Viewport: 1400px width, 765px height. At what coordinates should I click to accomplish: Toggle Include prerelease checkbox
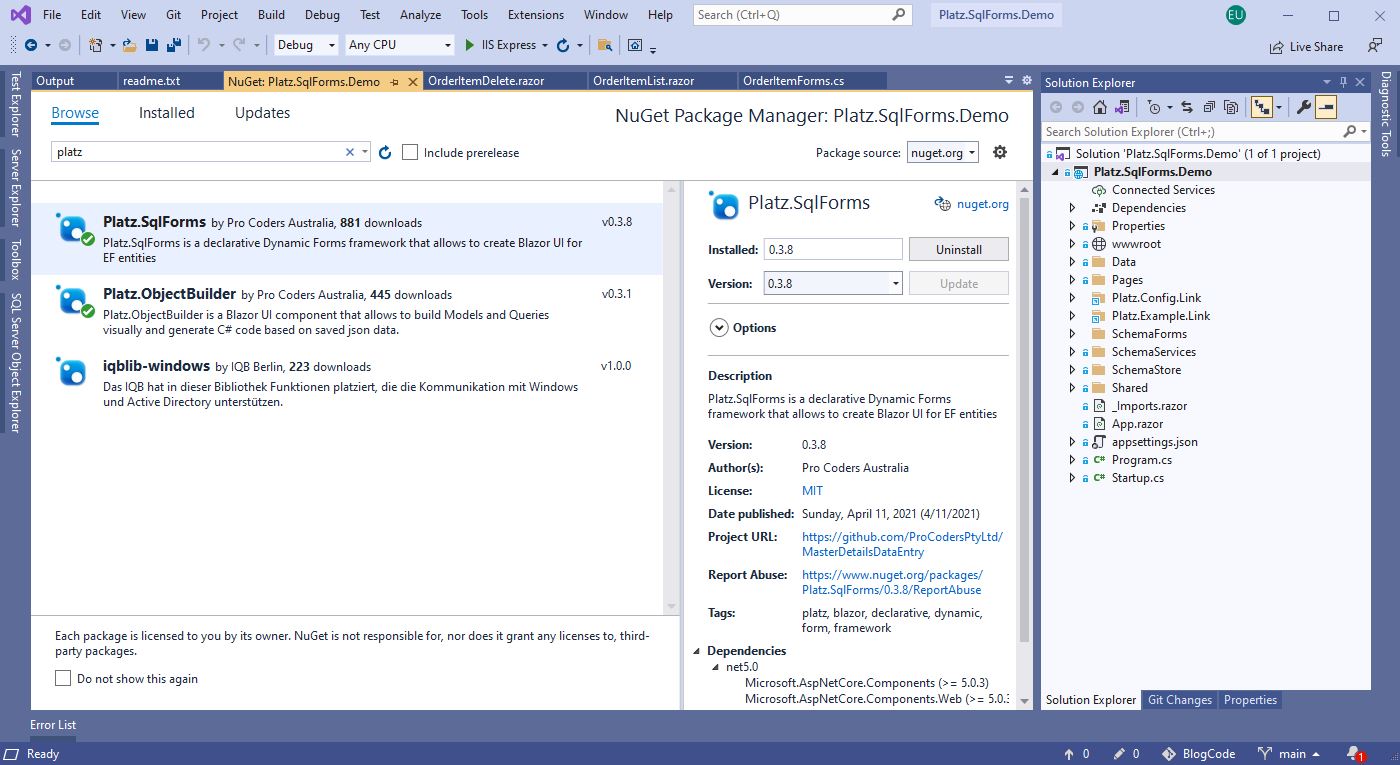pos(410,152)
